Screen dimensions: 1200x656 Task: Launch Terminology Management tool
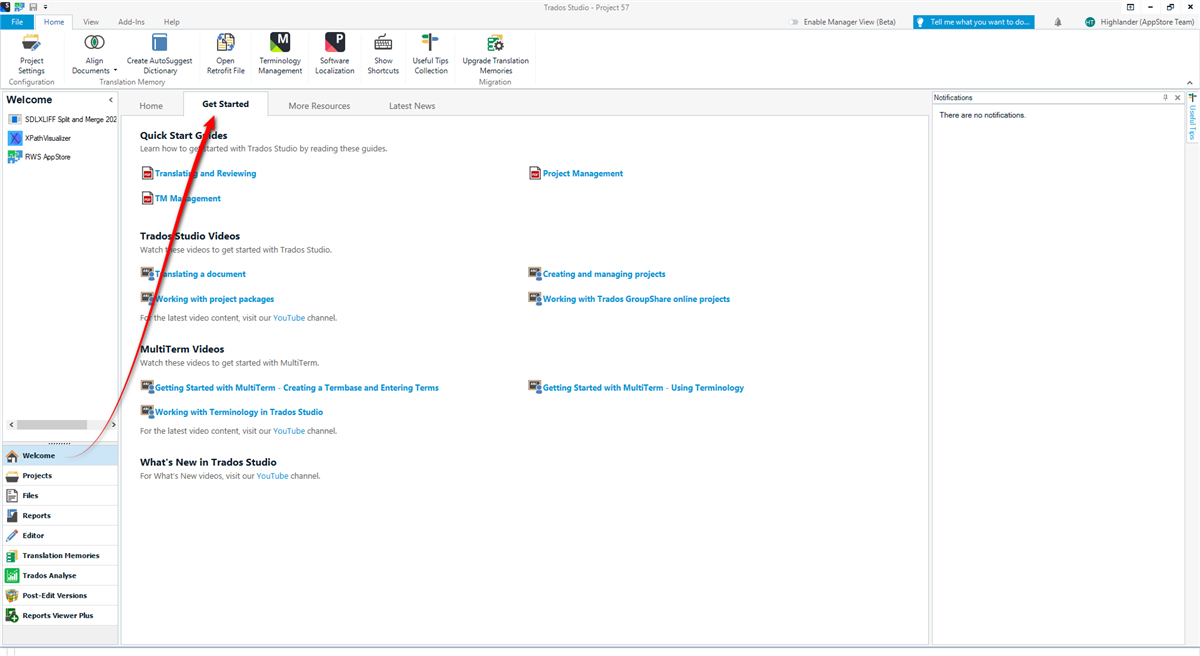[x=280, y=54]
